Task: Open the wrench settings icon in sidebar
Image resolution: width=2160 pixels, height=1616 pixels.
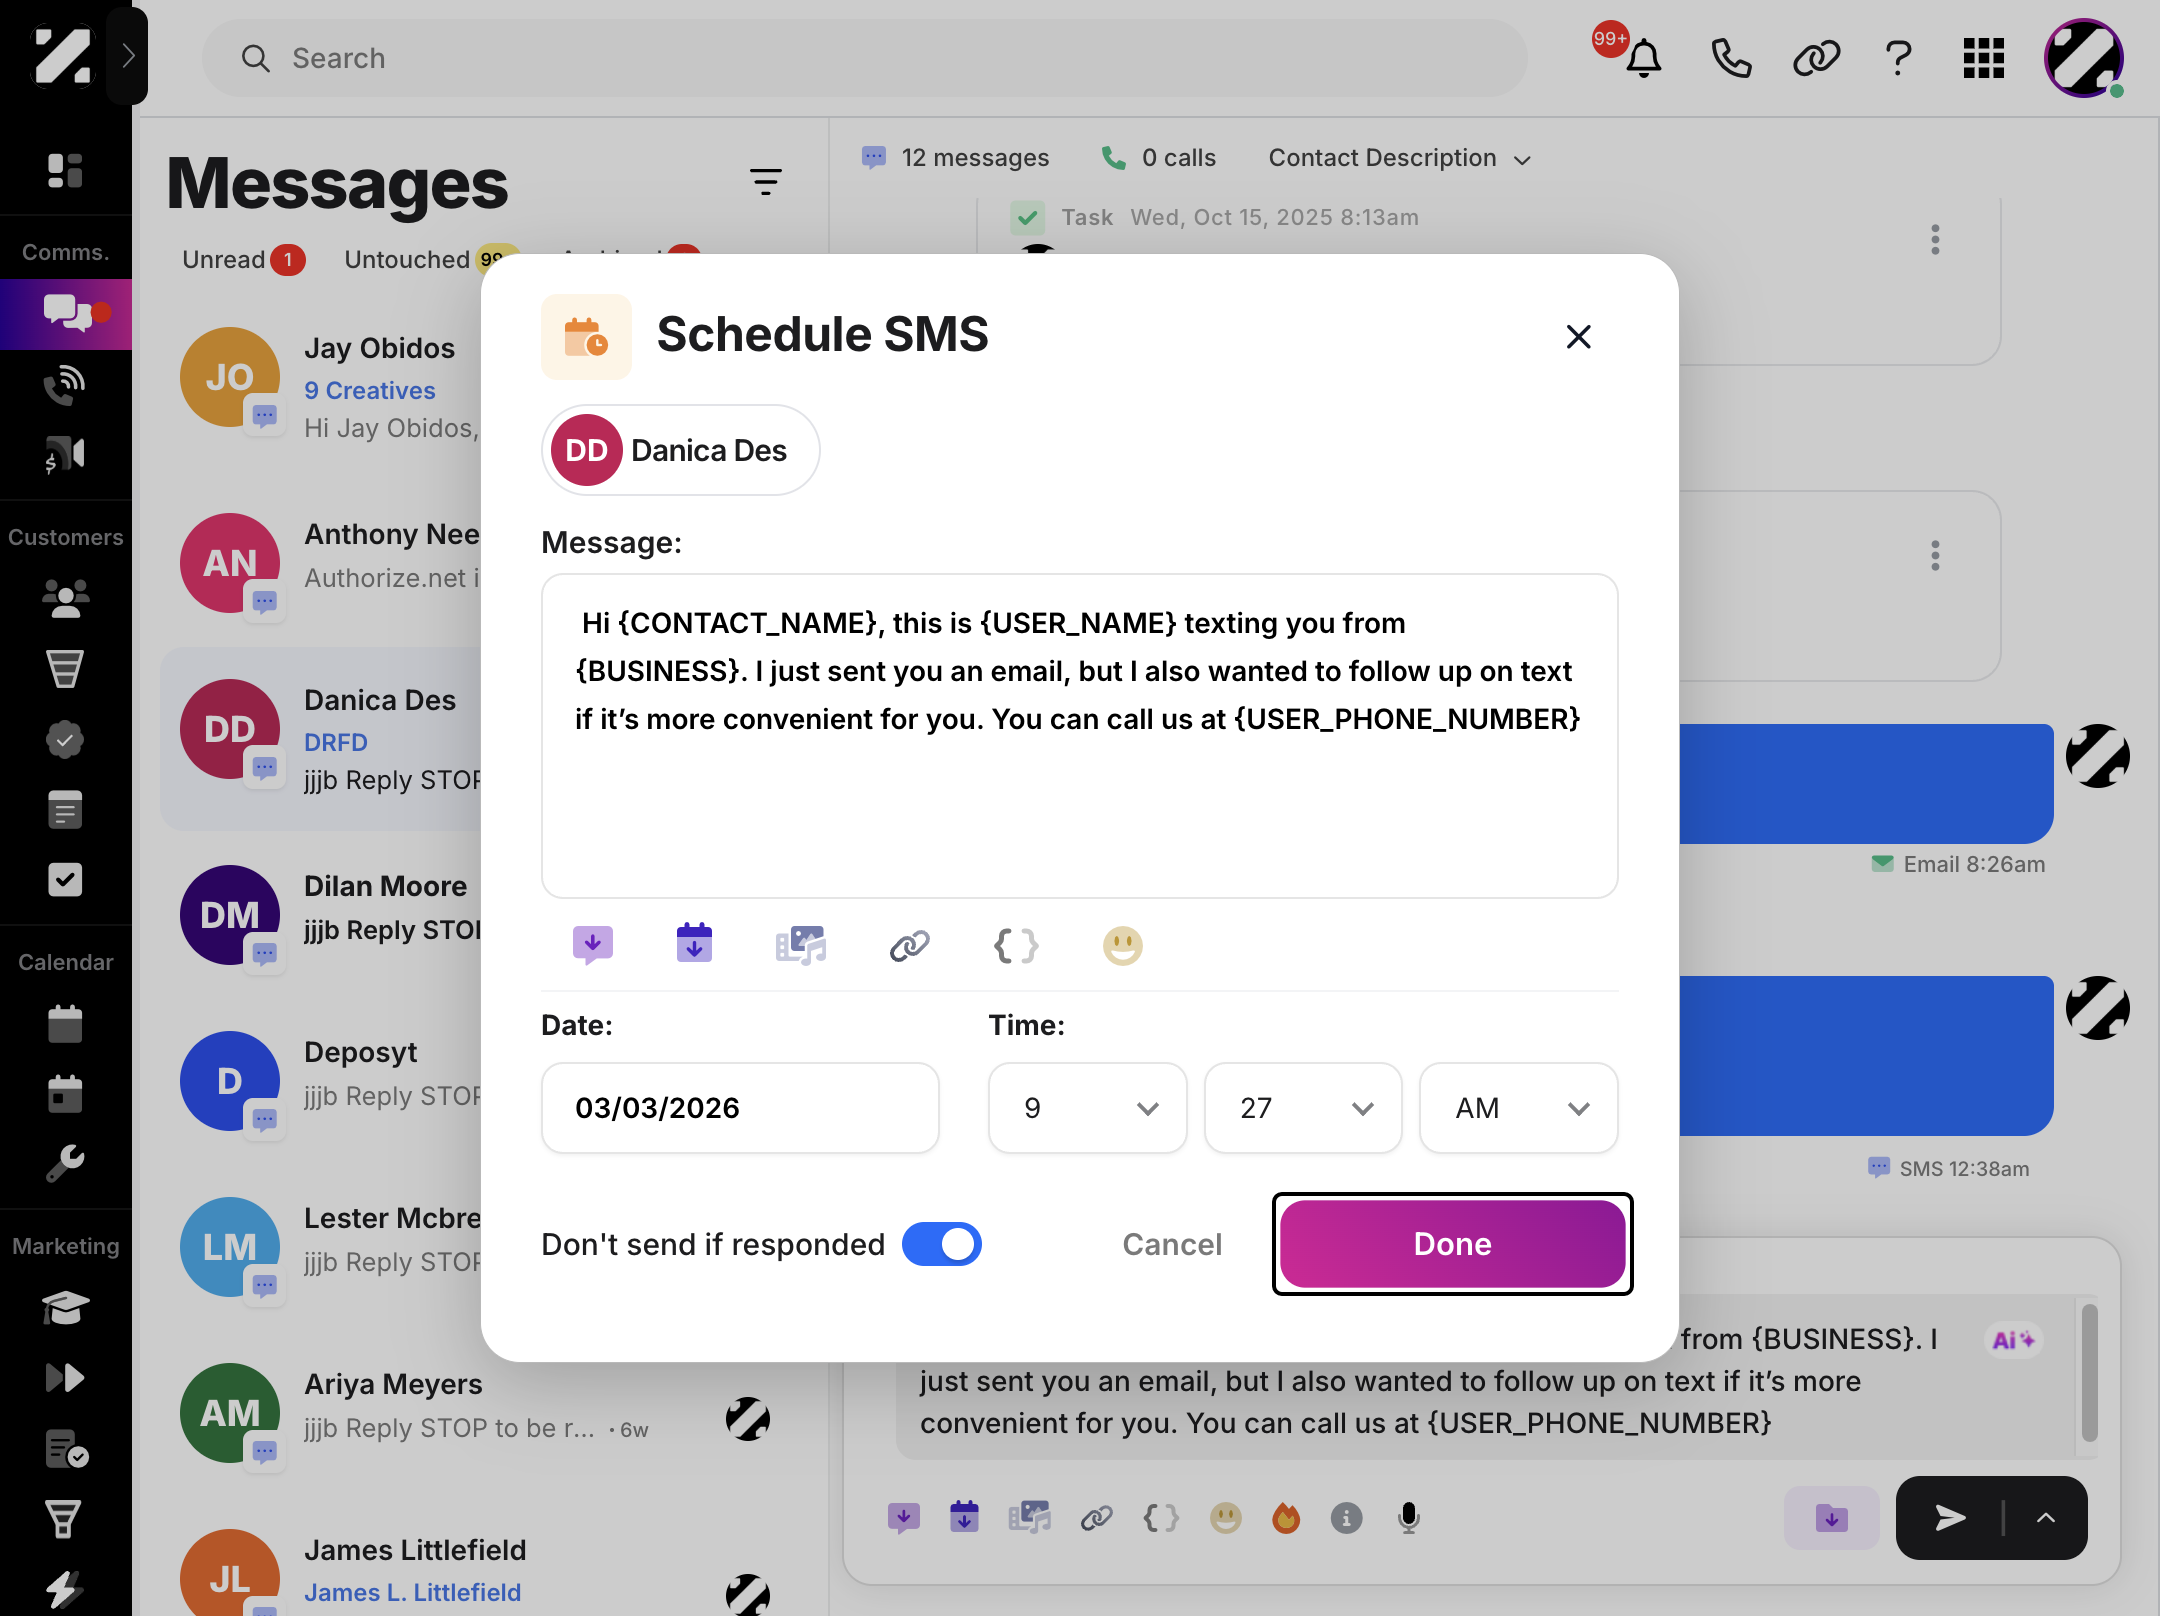Action: 65,1163
